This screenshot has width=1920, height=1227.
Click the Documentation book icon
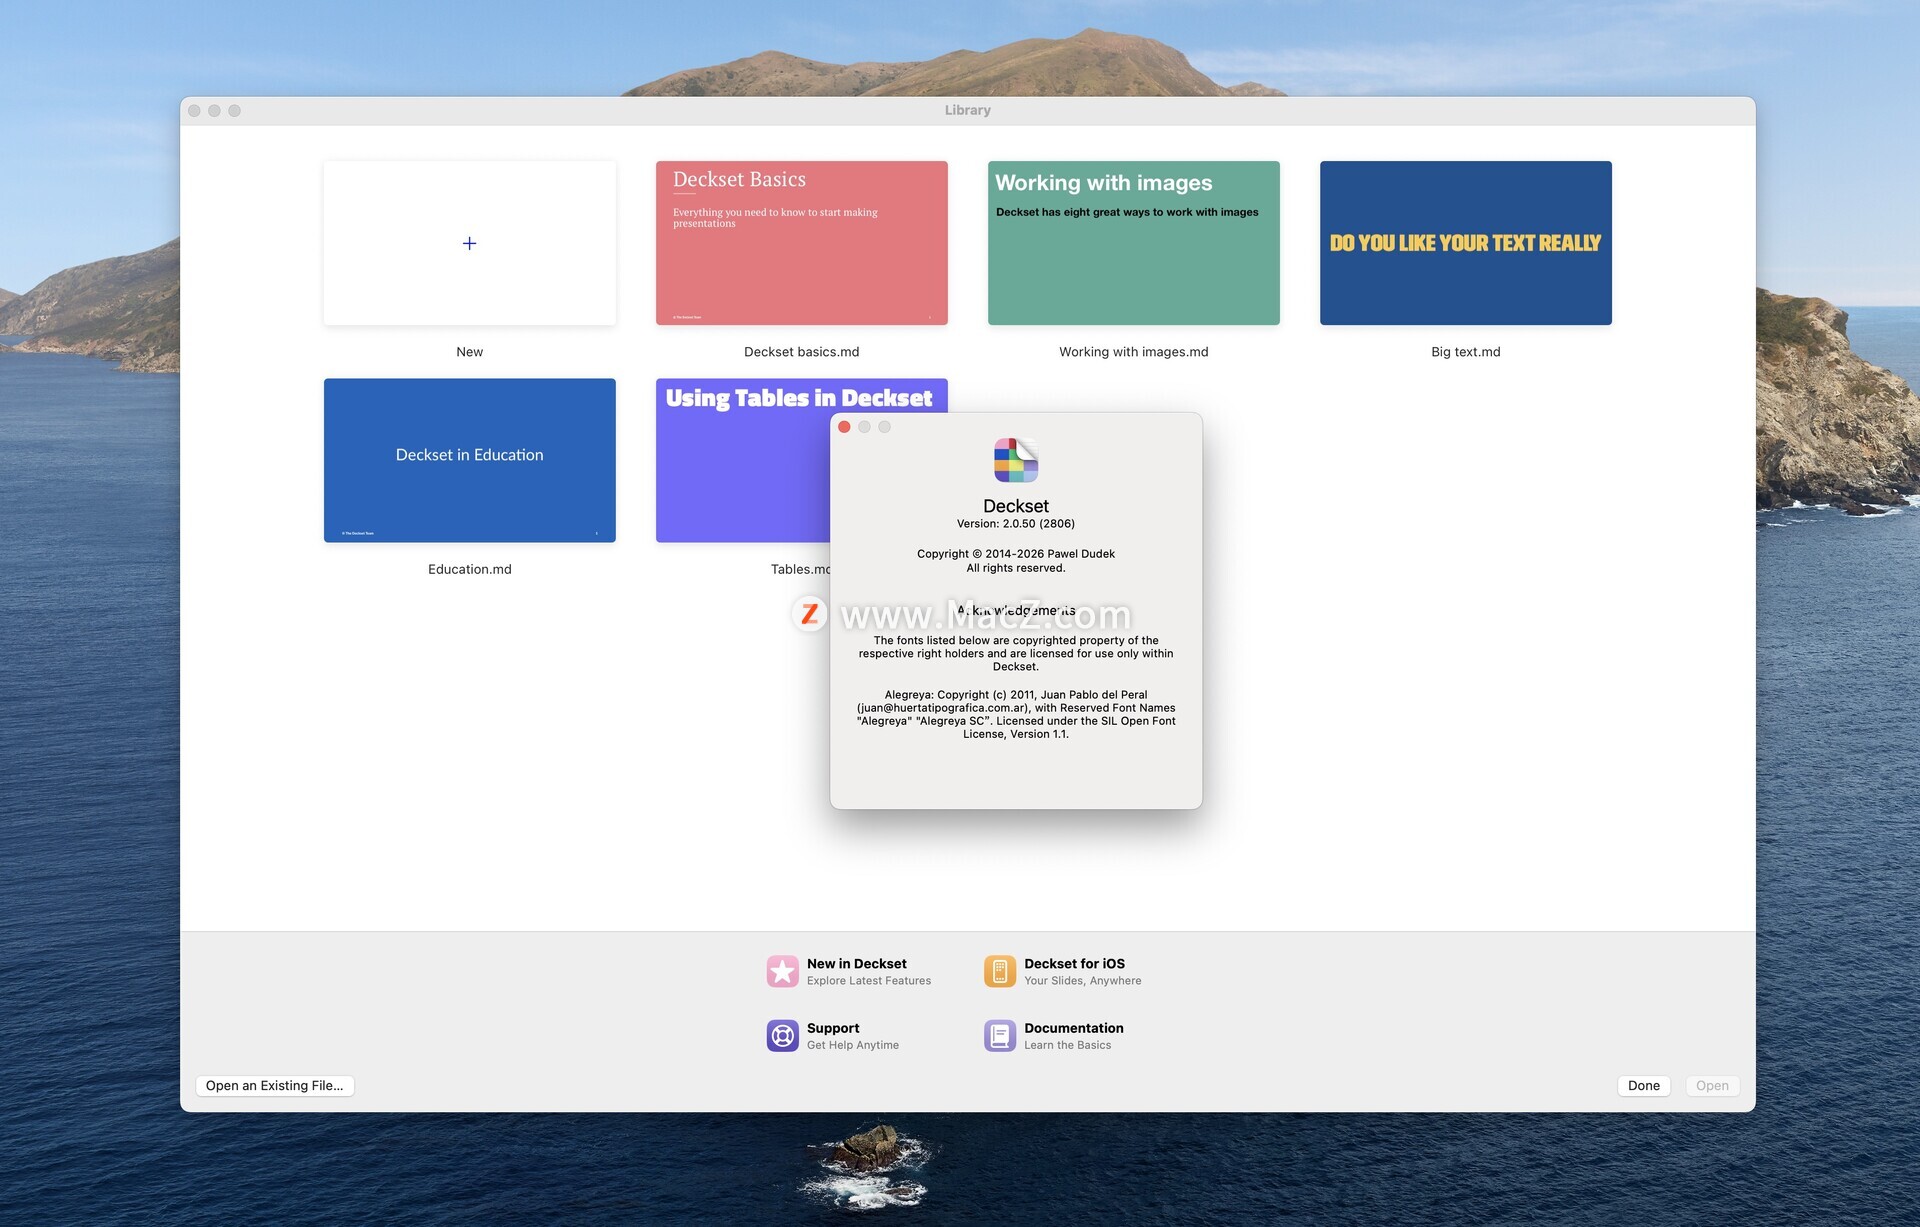point(999,1035)
